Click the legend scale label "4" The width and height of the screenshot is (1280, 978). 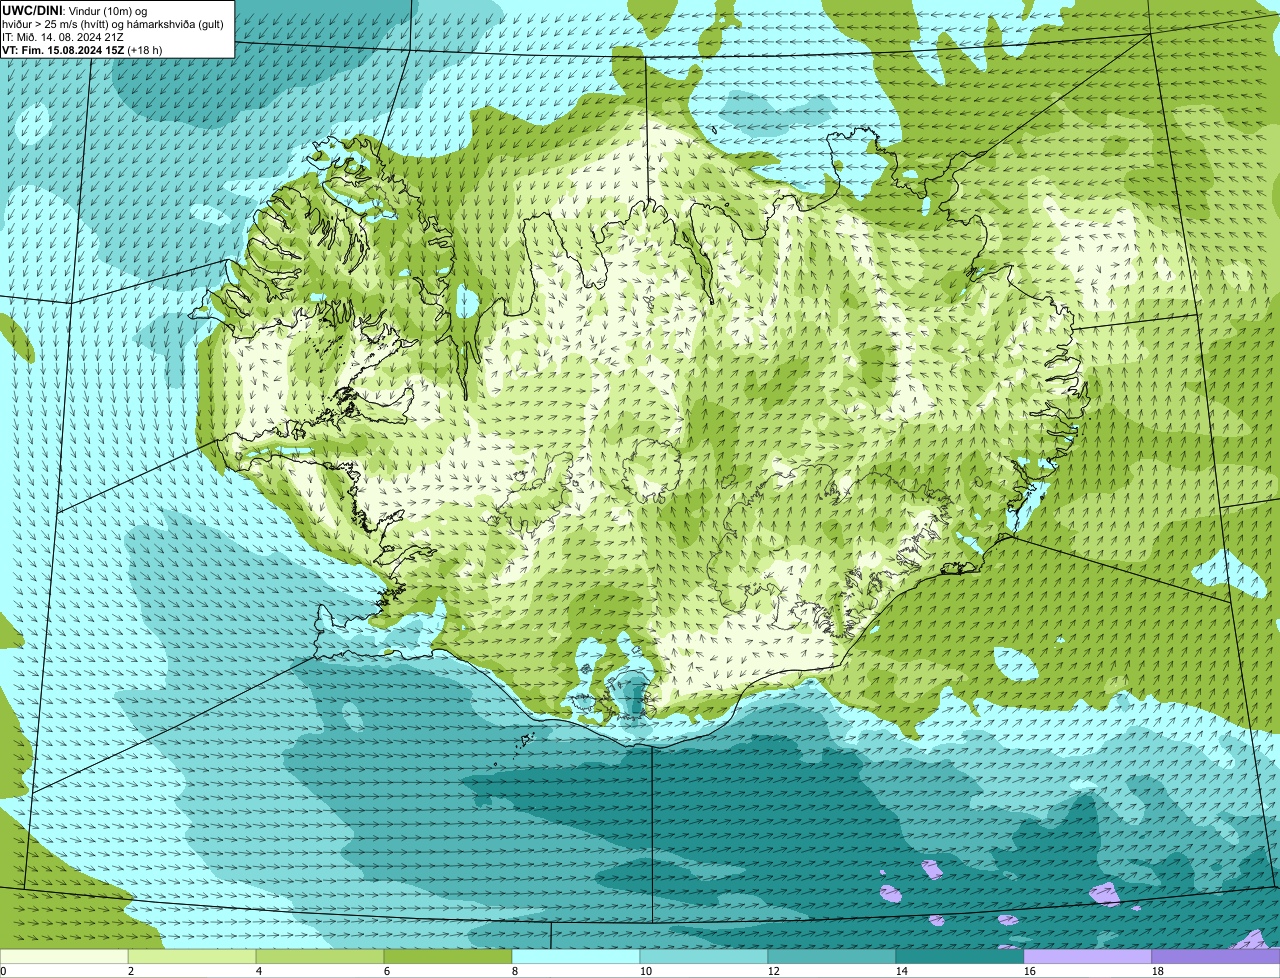click(x=259, y=971)
